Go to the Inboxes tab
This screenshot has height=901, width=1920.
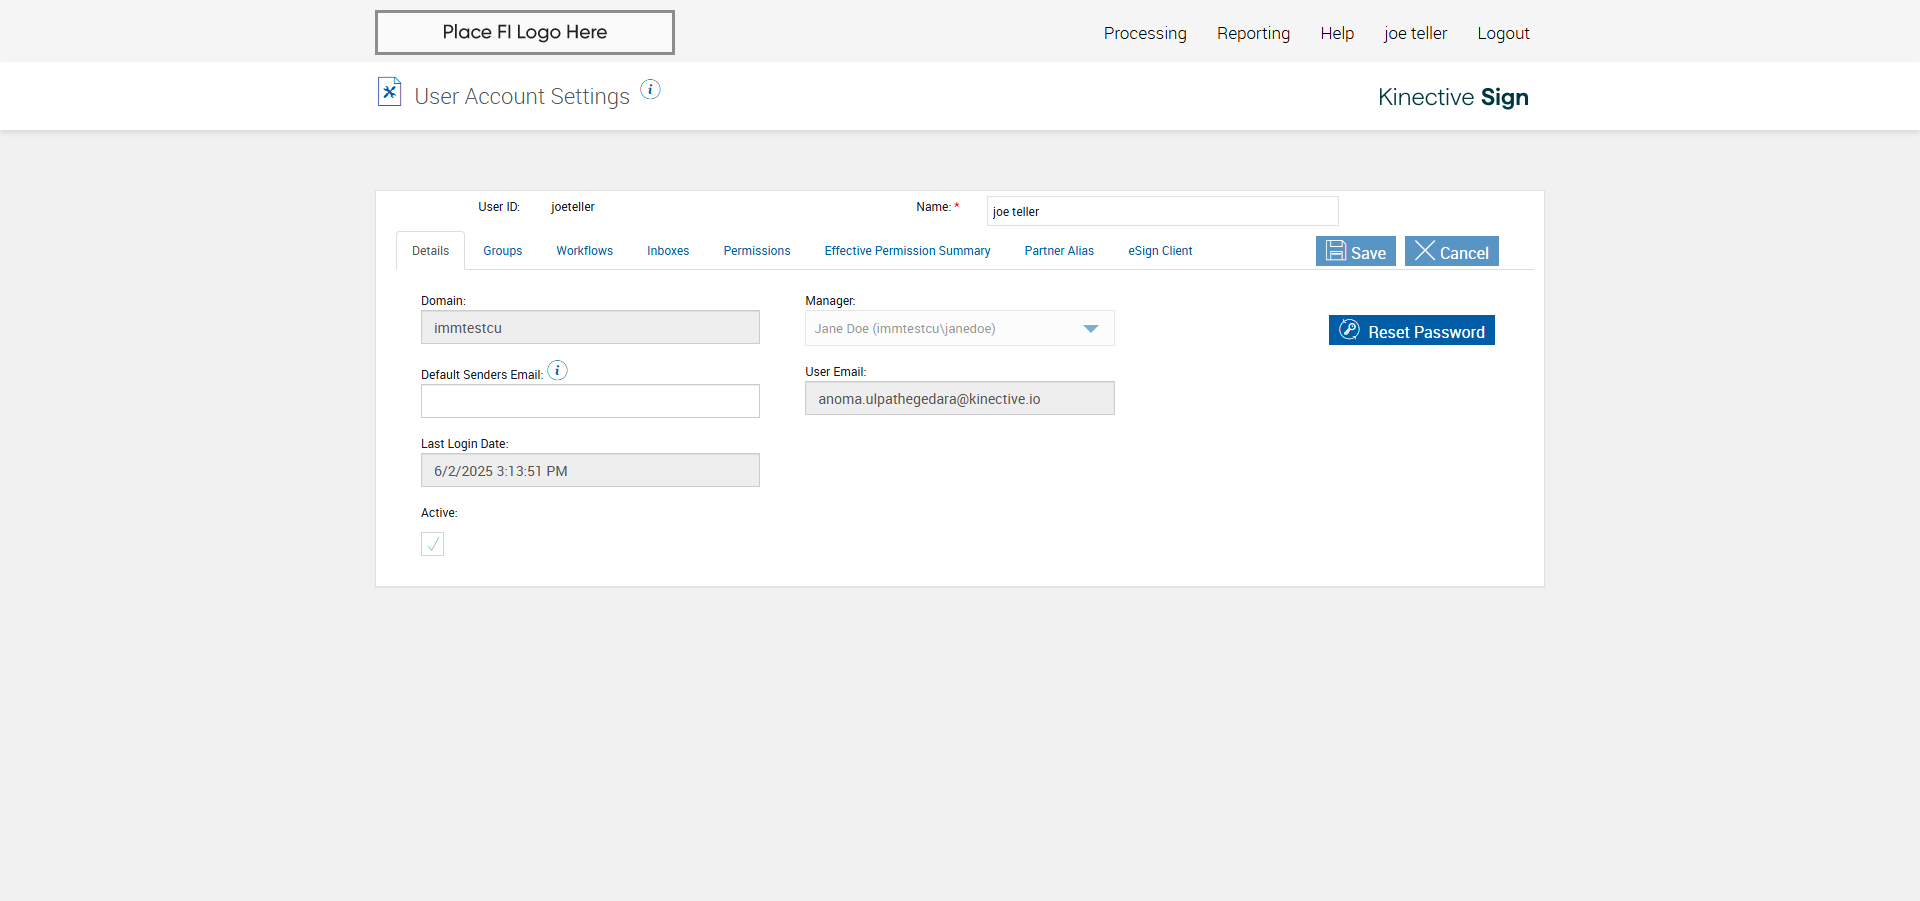pos(668,251)
